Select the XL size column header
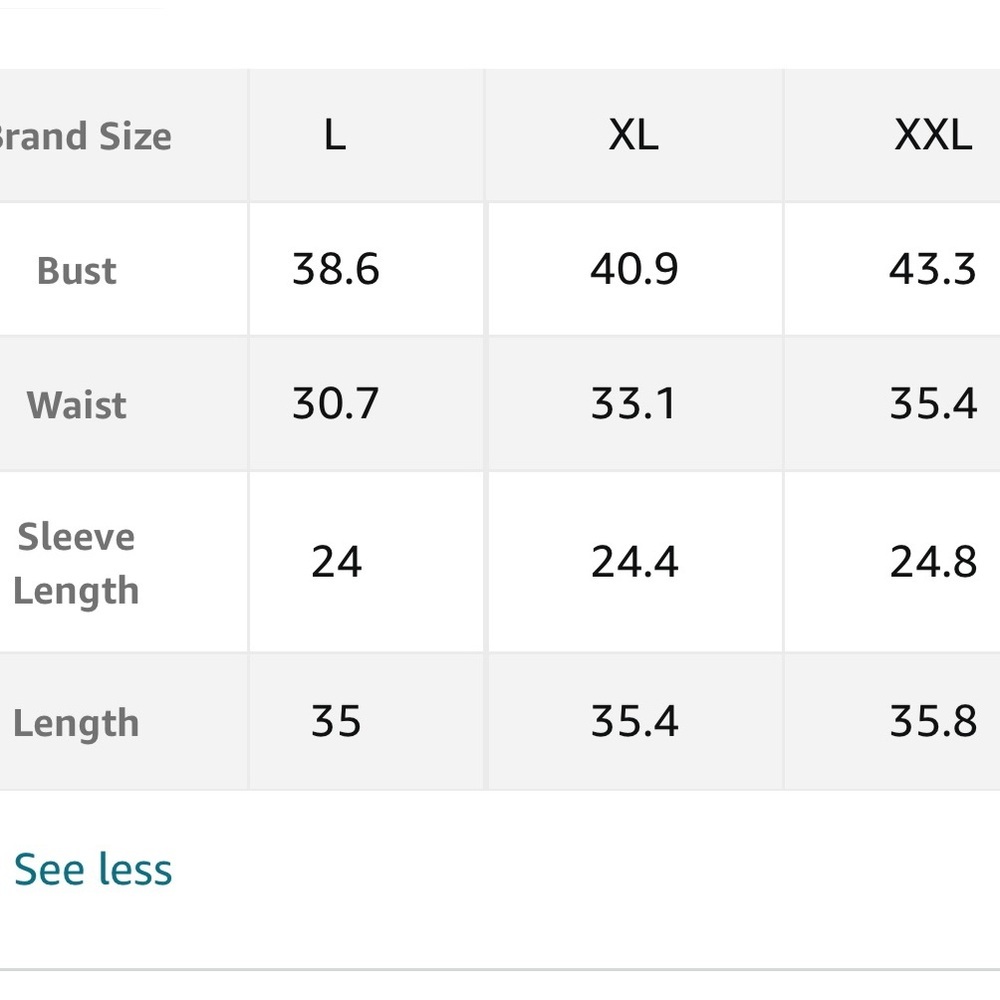This screenshot has width=1000, height=1000. click(x=633, y=136)
